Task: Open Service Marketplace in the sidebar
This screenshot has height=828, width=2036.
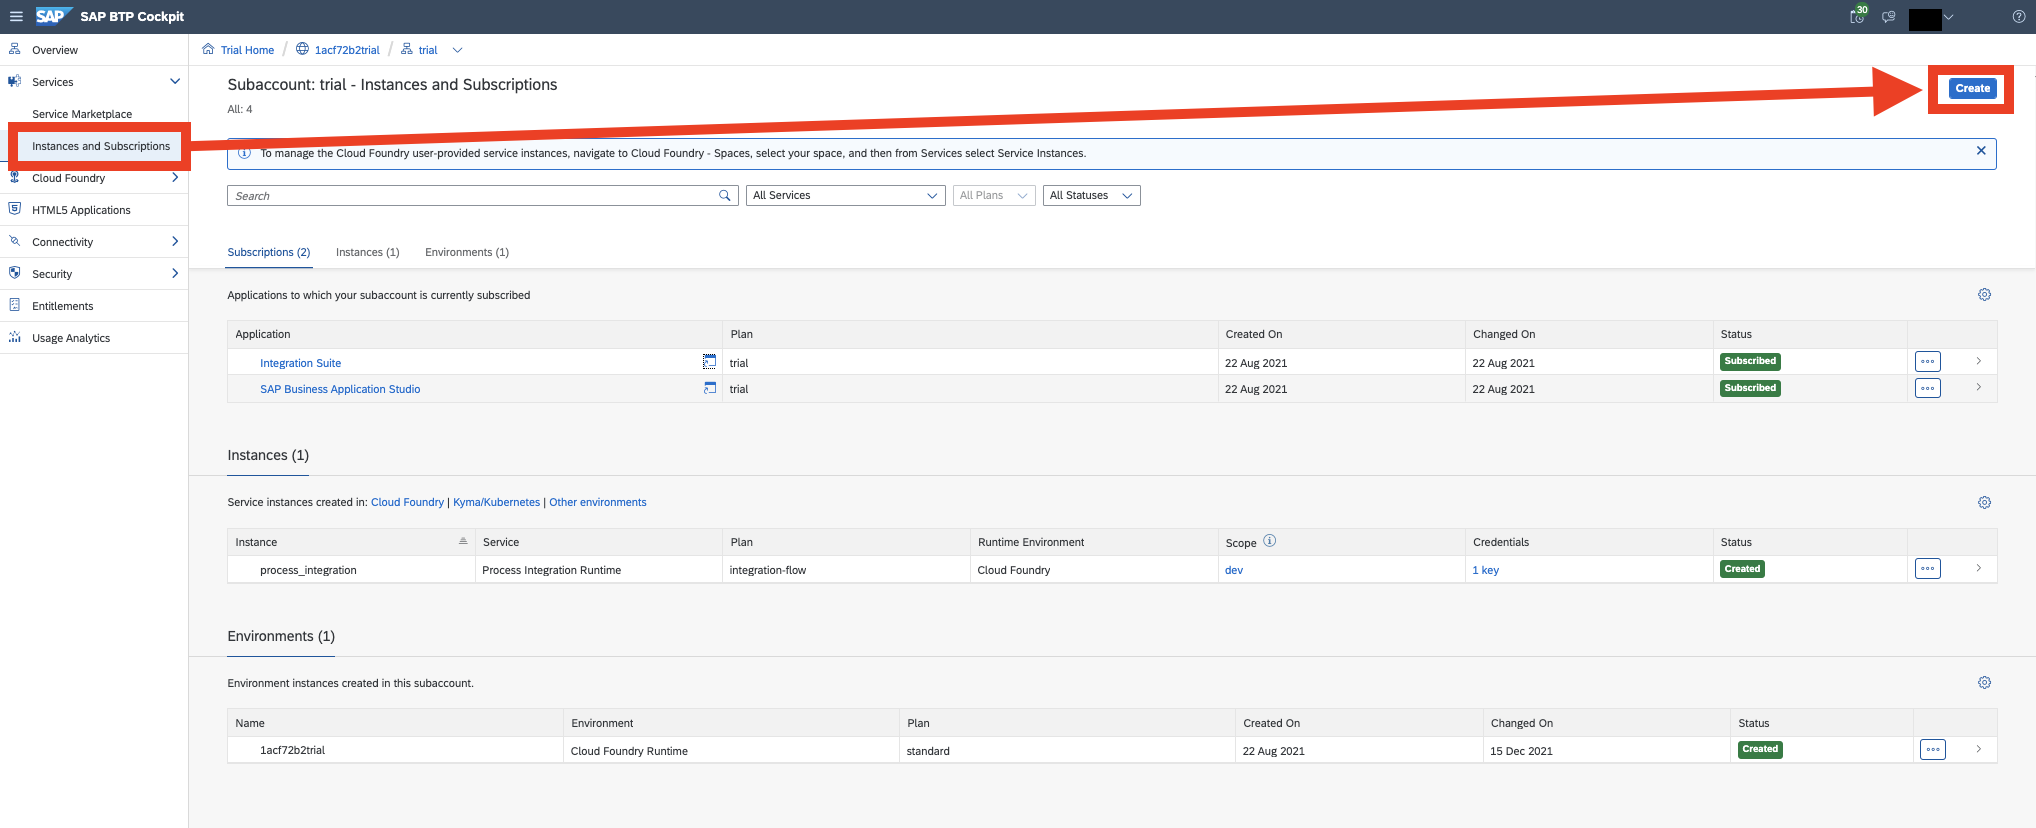Action: [82, 114]
